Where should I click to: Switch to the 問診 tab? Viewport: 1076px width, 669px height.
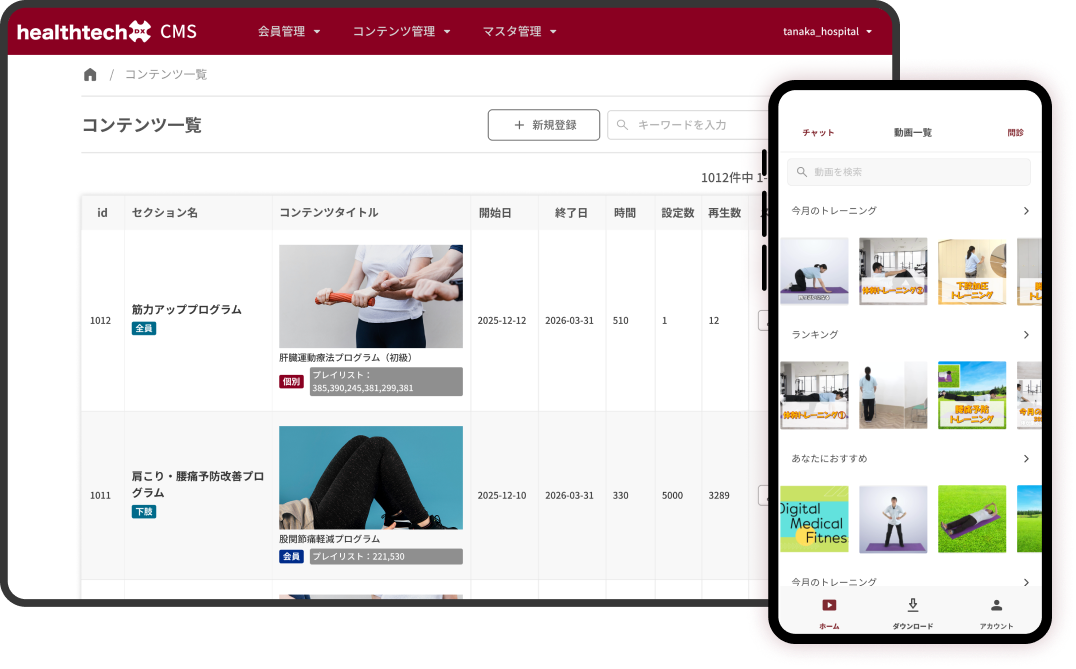(1015, 132)
